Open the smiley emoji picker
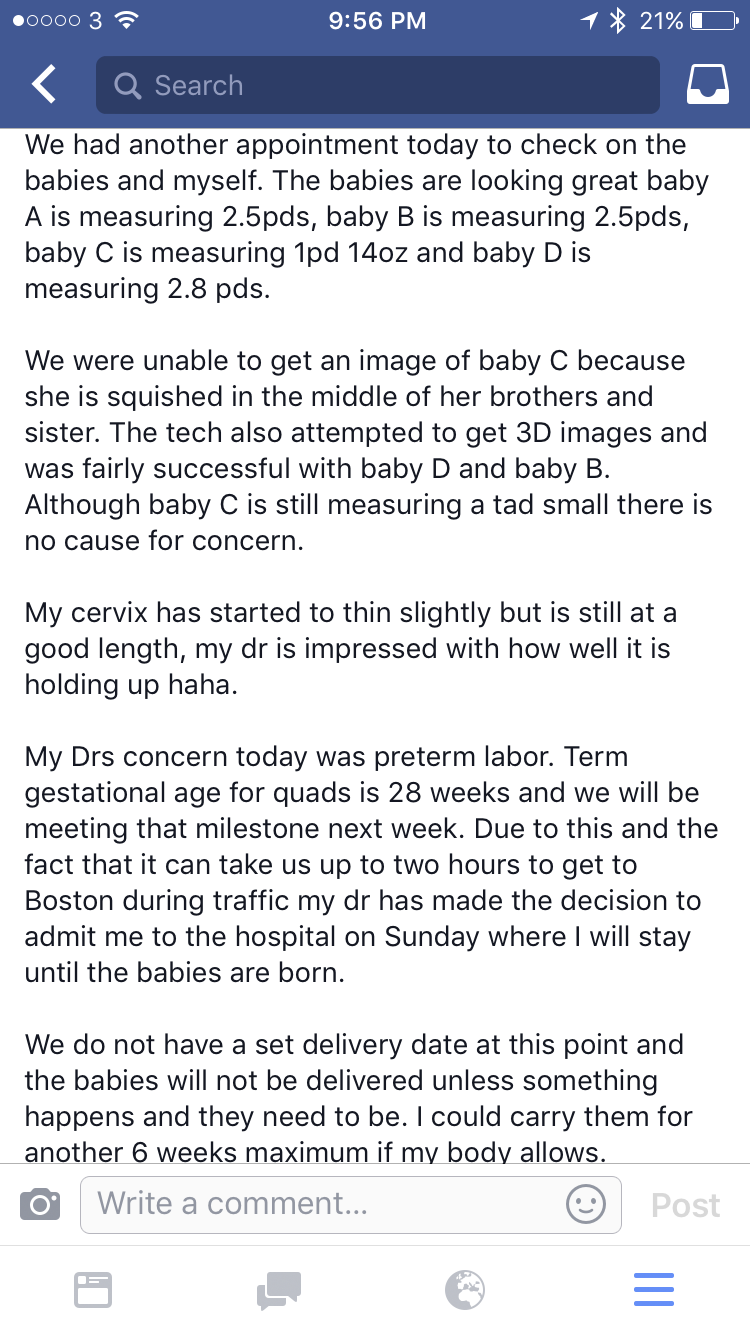This screenshot has width=750, height=1334. coord(586,1203)
